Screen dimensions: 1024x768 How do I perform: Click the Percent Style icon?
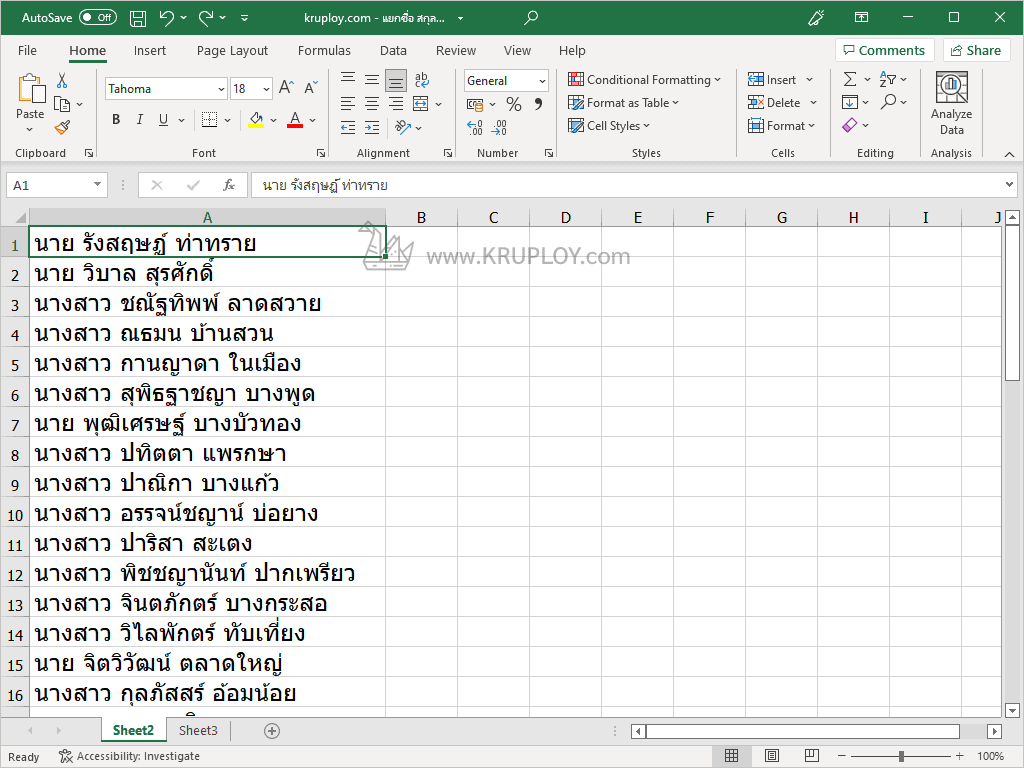point(513,104)
